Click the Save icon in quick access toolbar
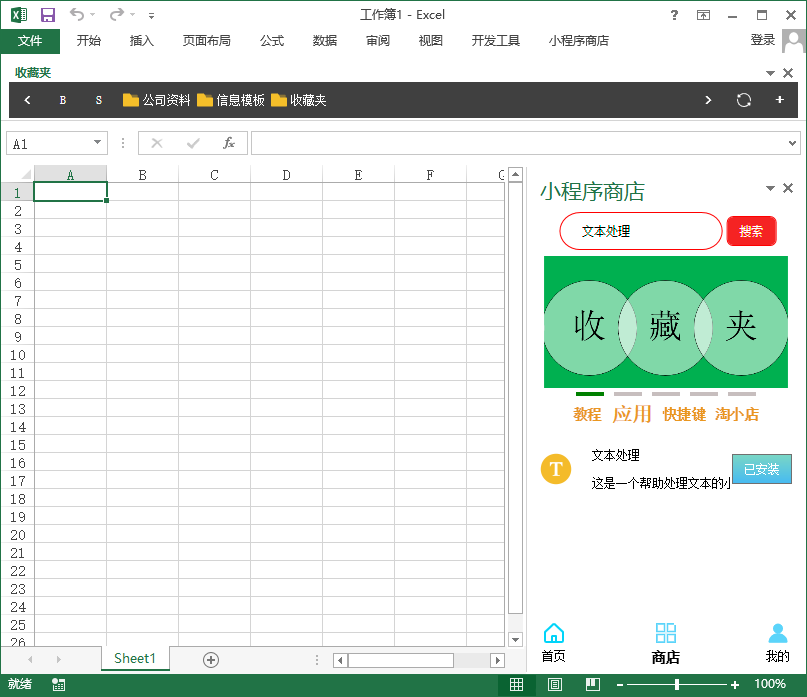The image size is (807, 697). click(x=48, y=15)
